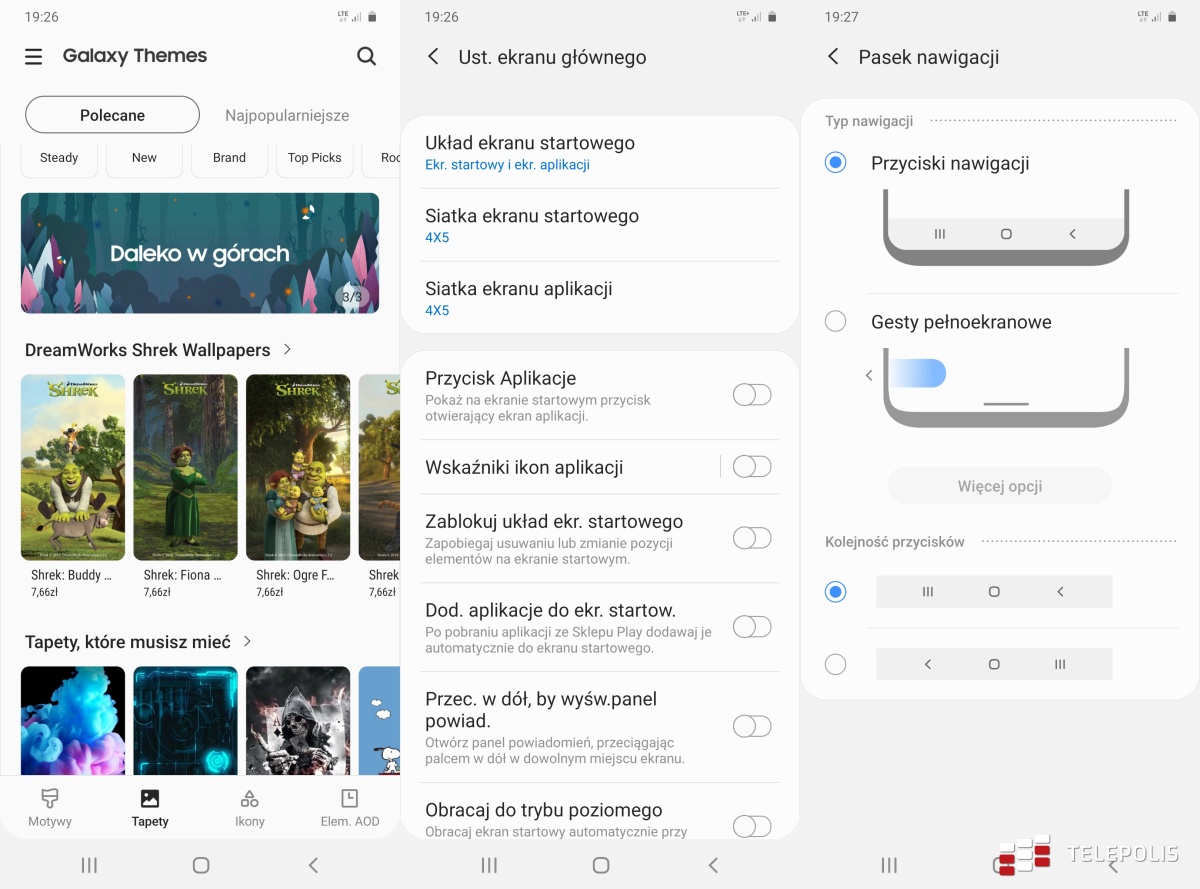This screenshot has width=1200, height=889.
Task: Select the Gesty pełnoekranowe radio option
Action: pos(836,321)
